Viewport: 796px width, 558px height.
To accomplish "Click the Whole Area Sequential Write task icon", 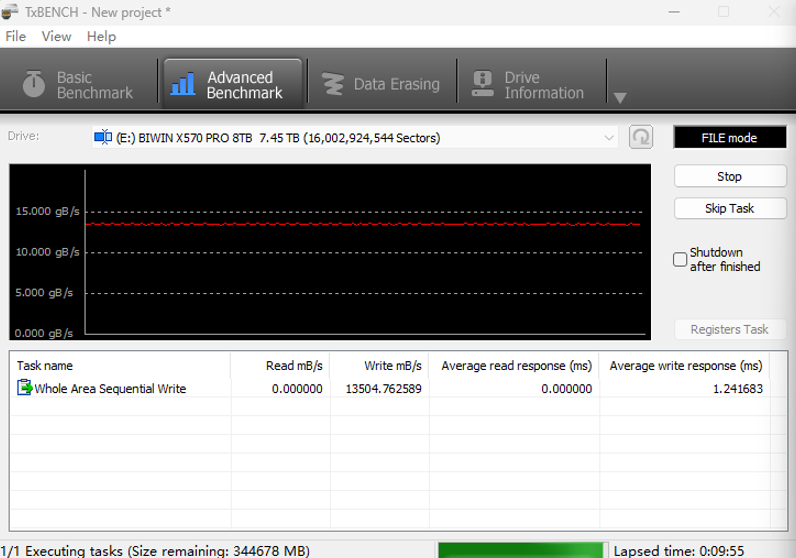I will tap(24, 388).
